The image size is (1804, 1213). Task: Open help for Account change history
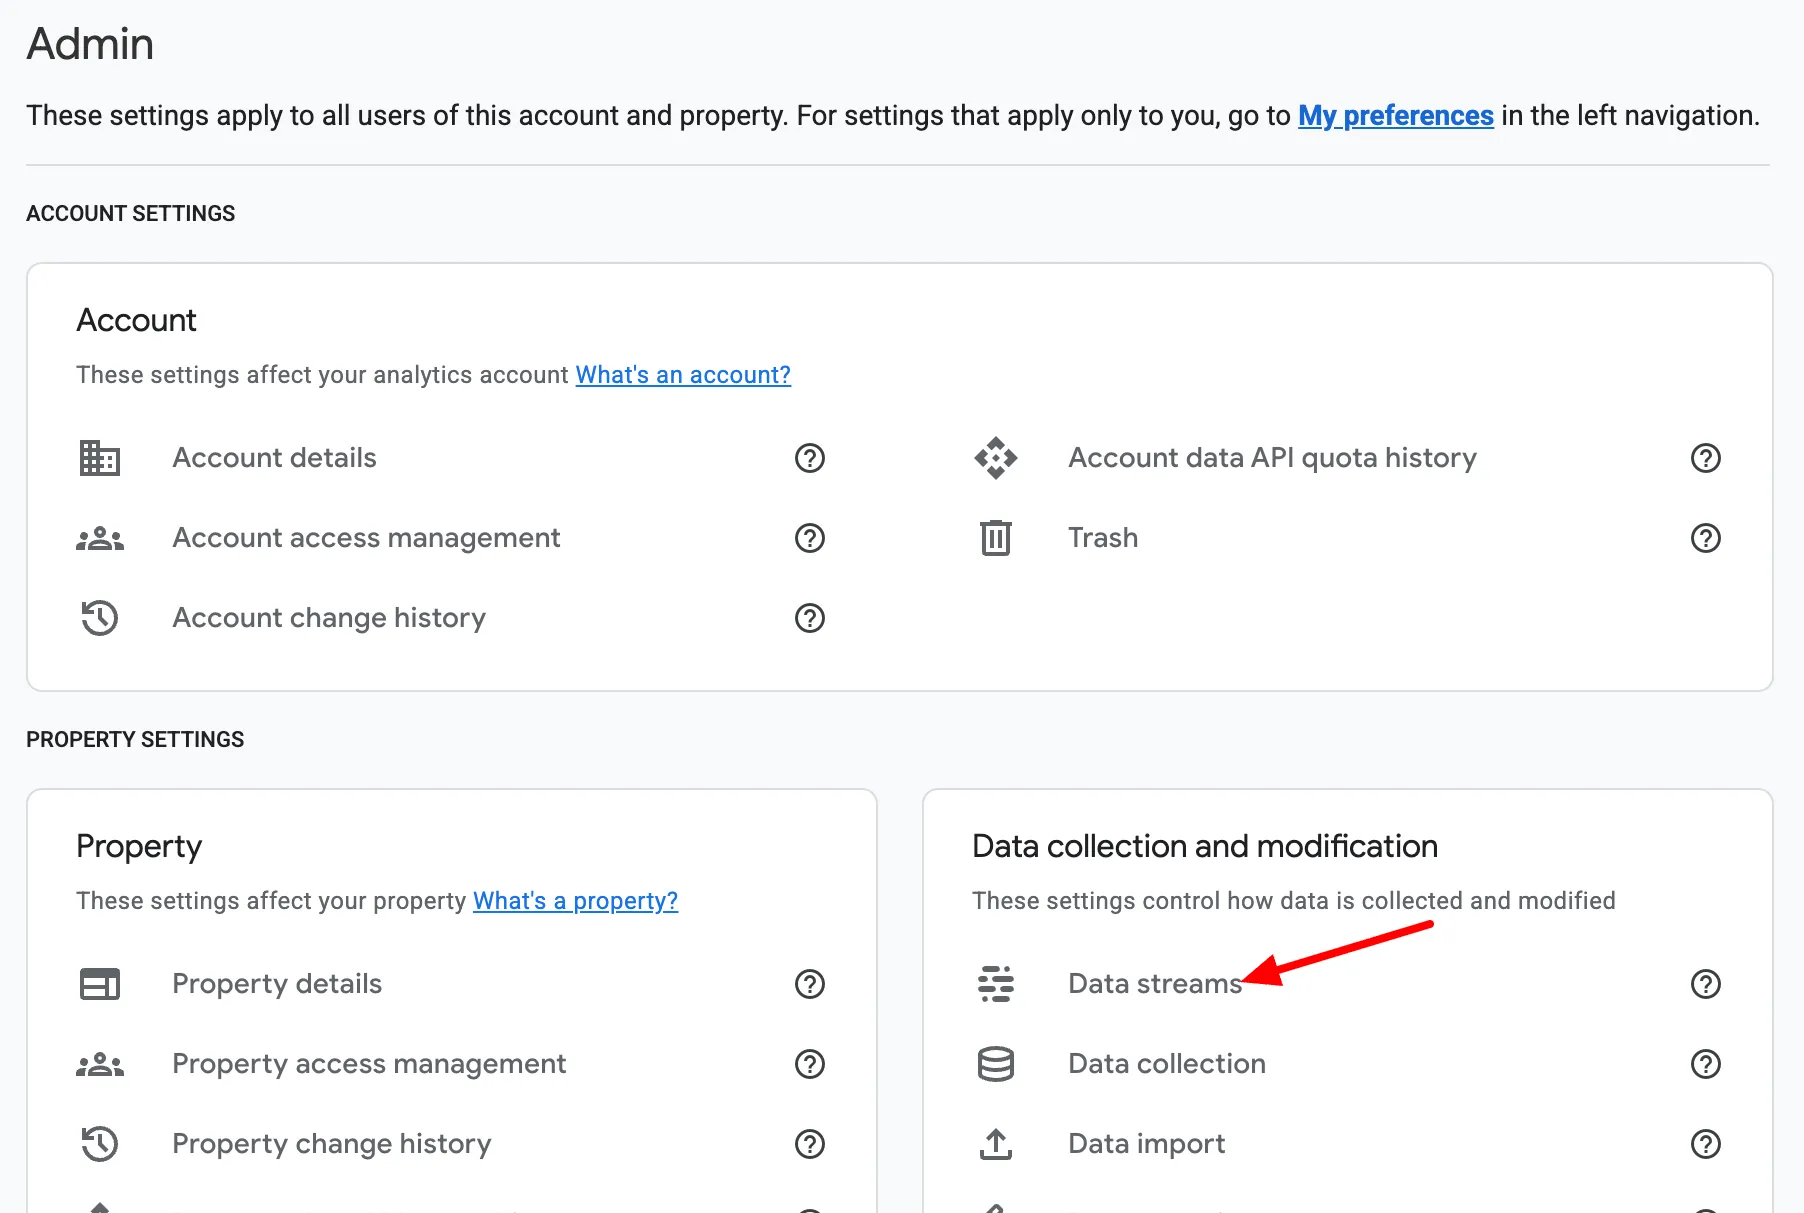(810, 618)
